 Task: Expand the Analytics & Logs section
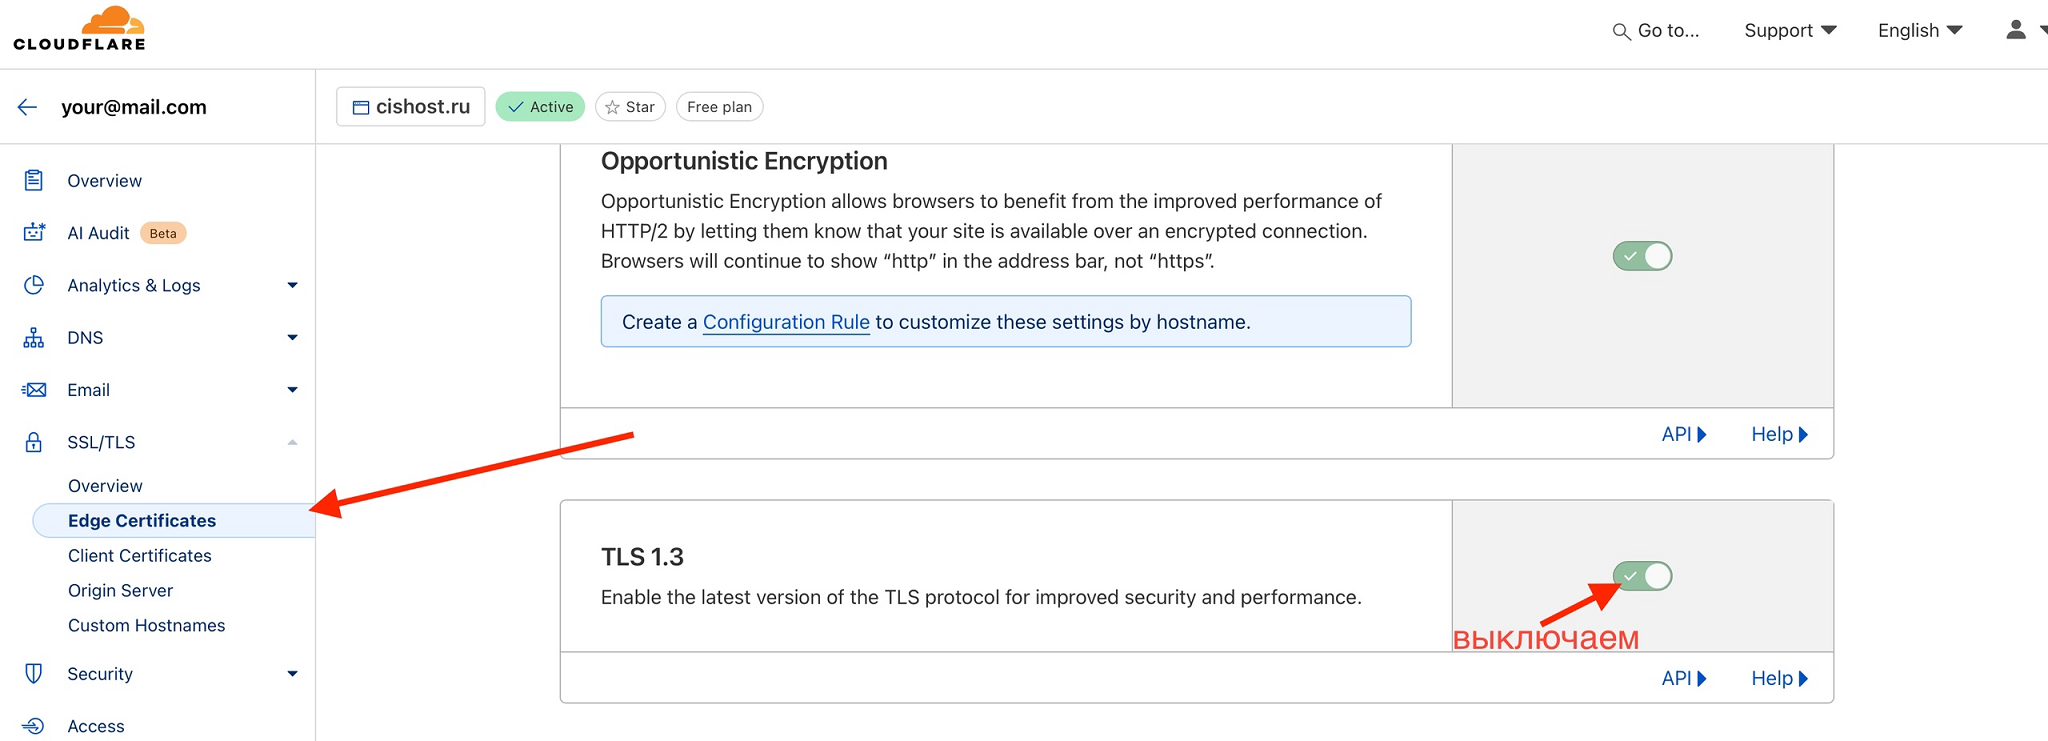click(292, 286)
